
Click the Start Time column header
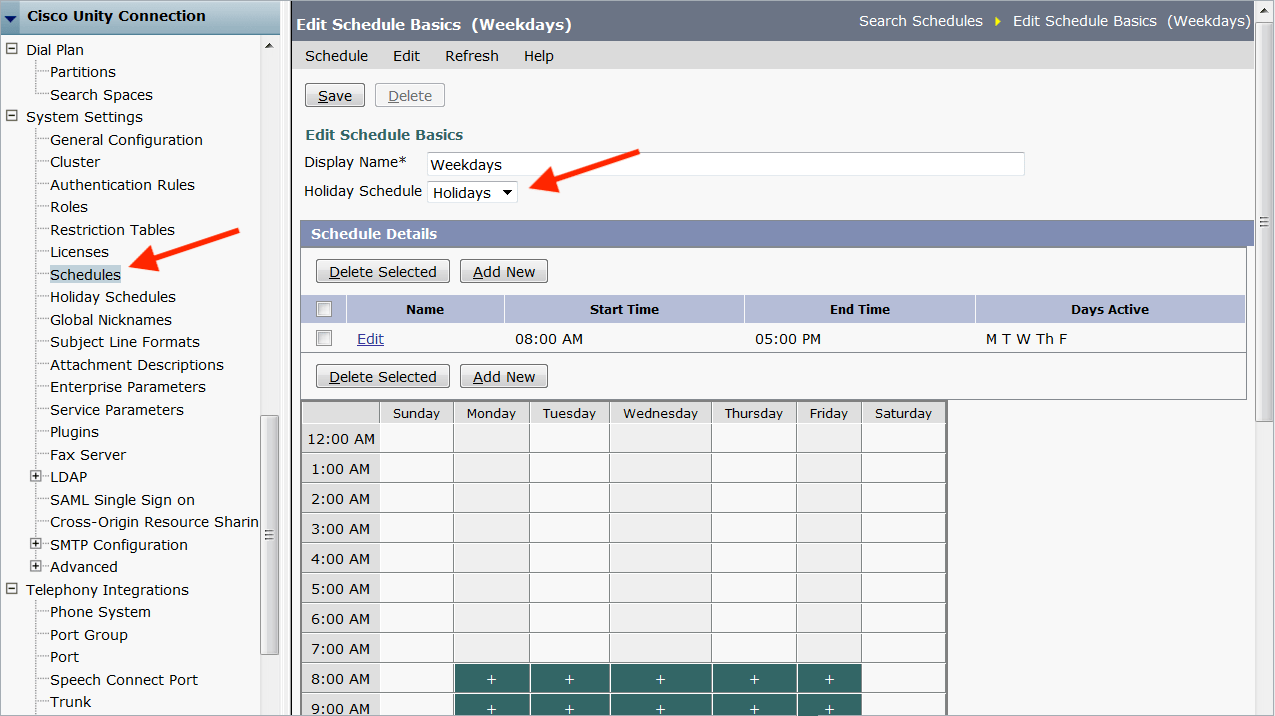624,310
